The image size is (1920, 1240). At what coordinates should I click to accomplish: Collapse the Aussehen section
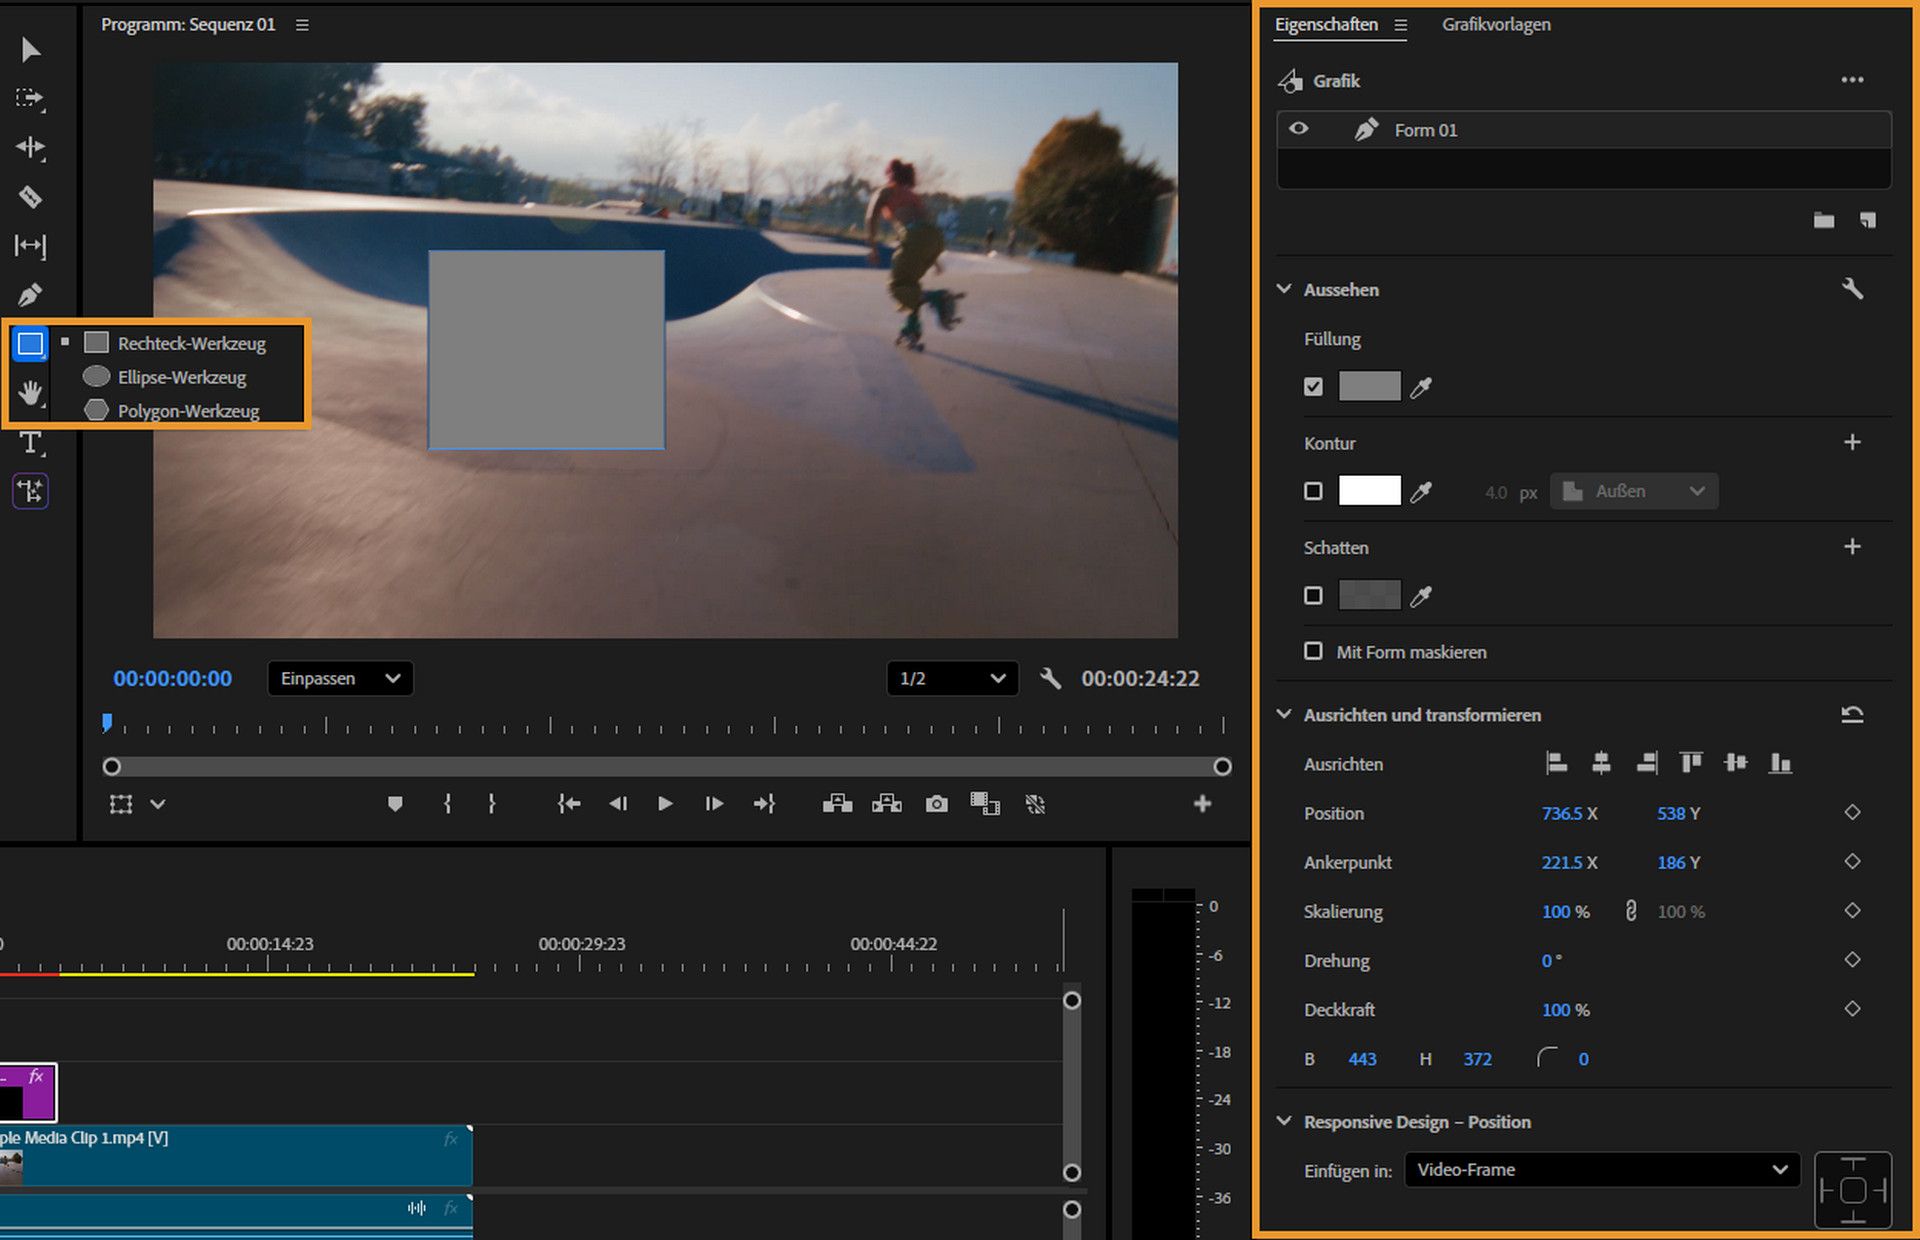pos(1284,289)
